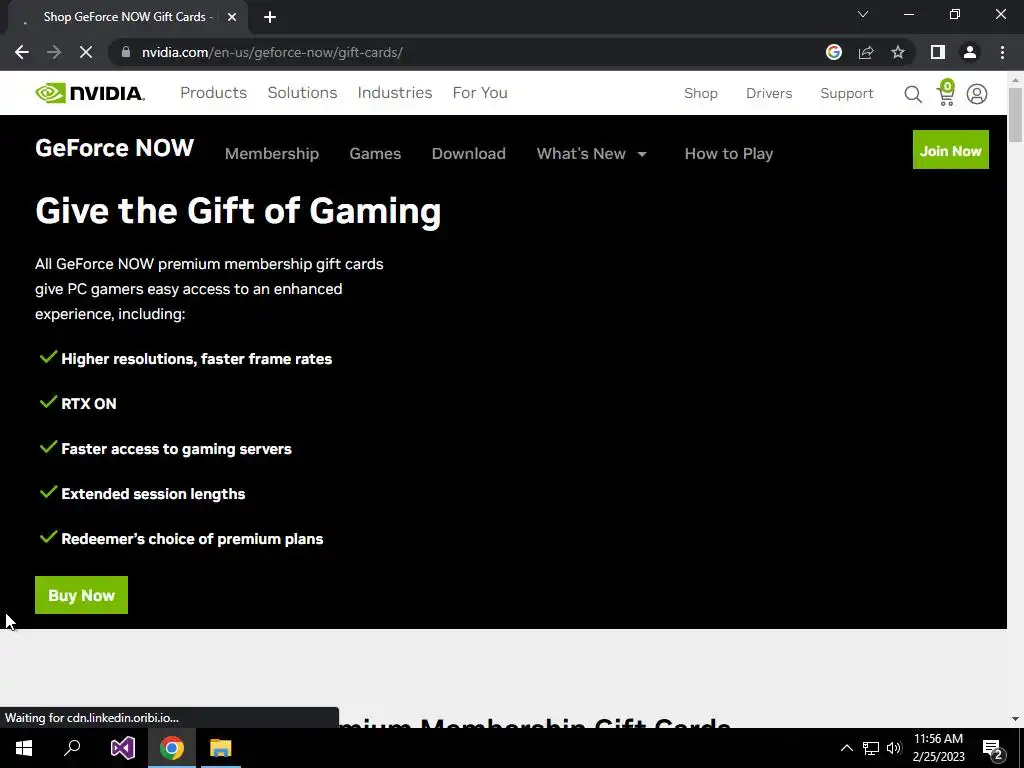Open File Explorer from taskbar

click(x=221, y=748)
